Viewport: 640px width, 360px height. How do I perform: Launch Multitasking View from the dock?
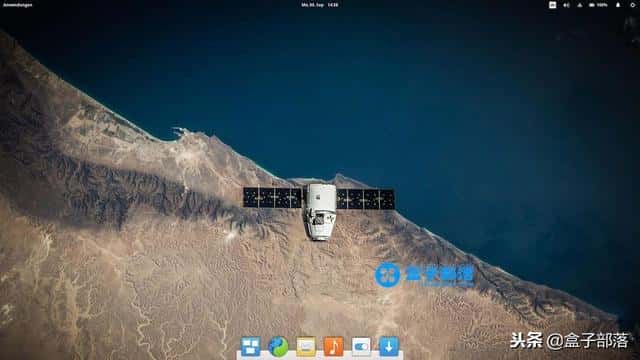(251, 347)
